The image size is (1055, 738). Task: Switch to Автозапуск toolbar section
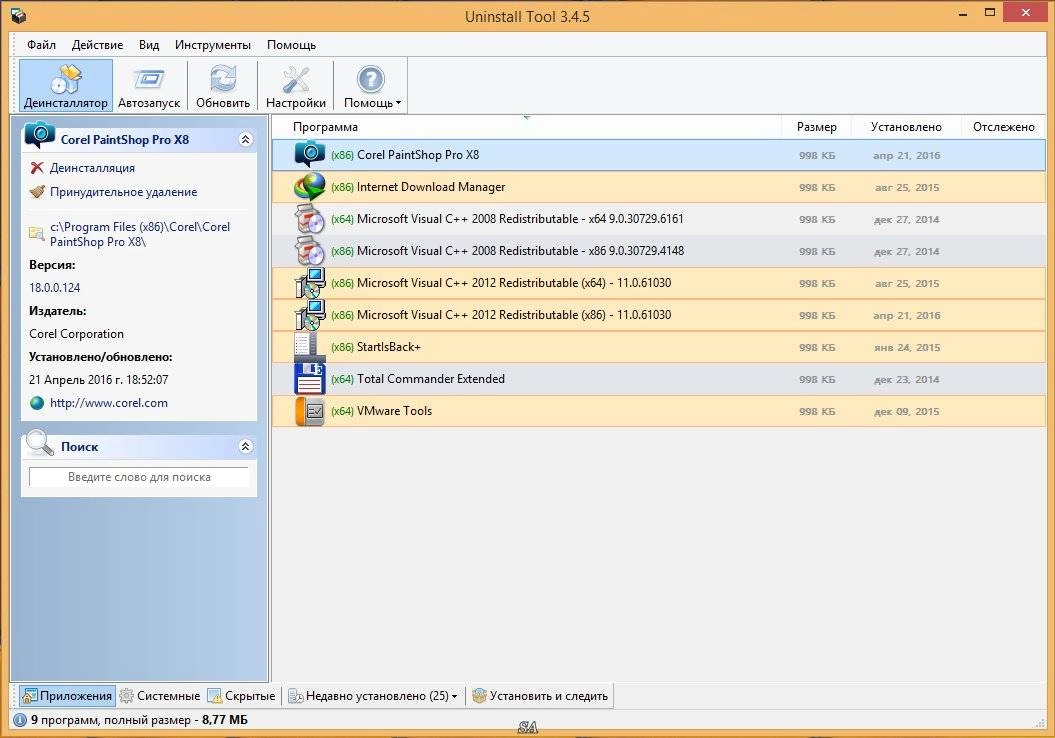pos(149,85)
